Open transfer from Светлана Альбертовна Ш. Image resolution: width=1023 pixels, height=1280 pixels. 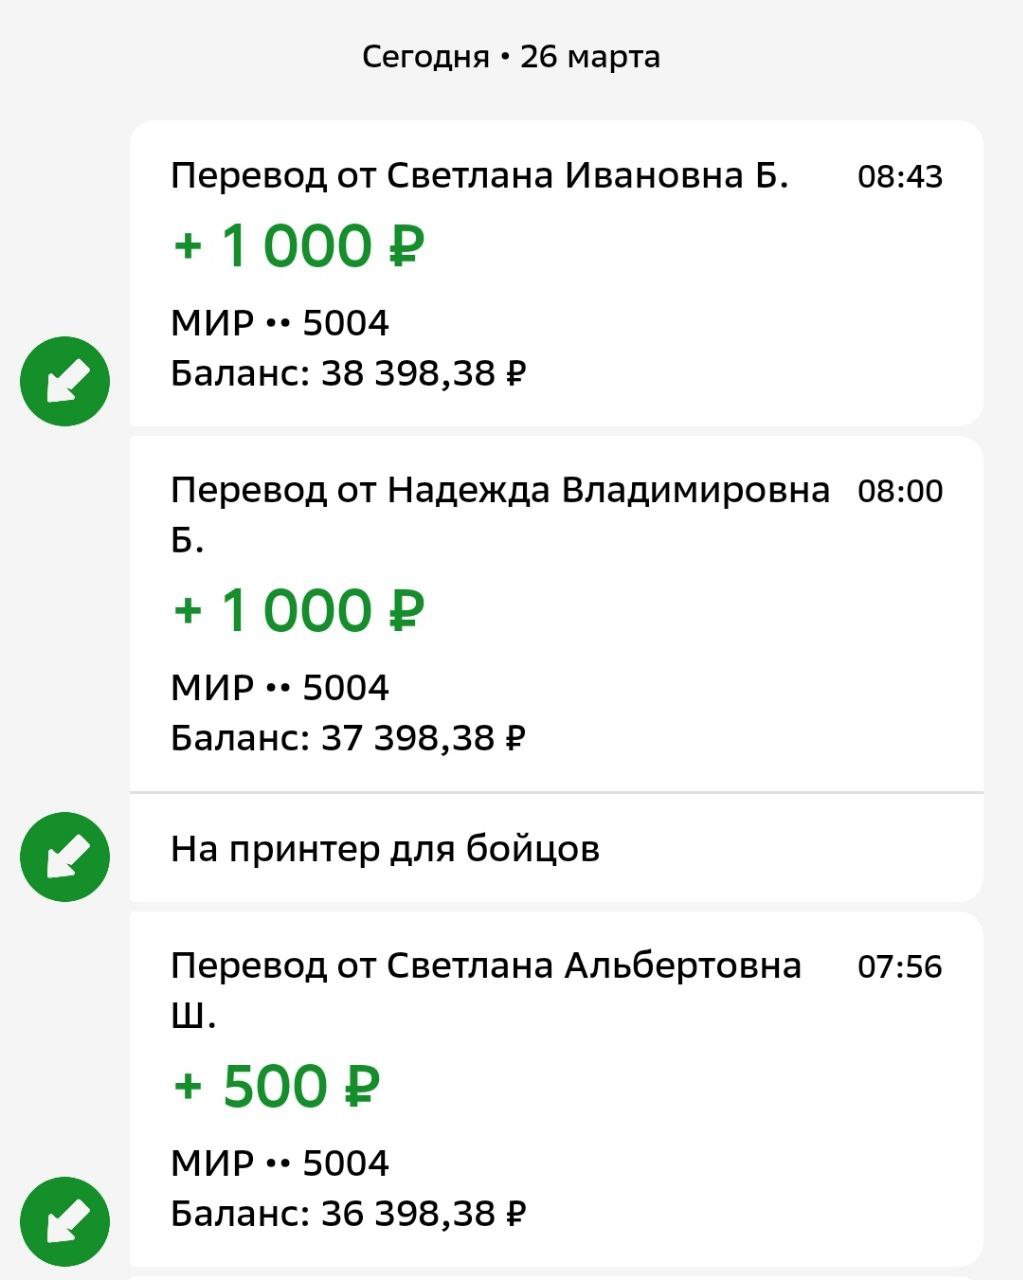[x=556, y=1089]
